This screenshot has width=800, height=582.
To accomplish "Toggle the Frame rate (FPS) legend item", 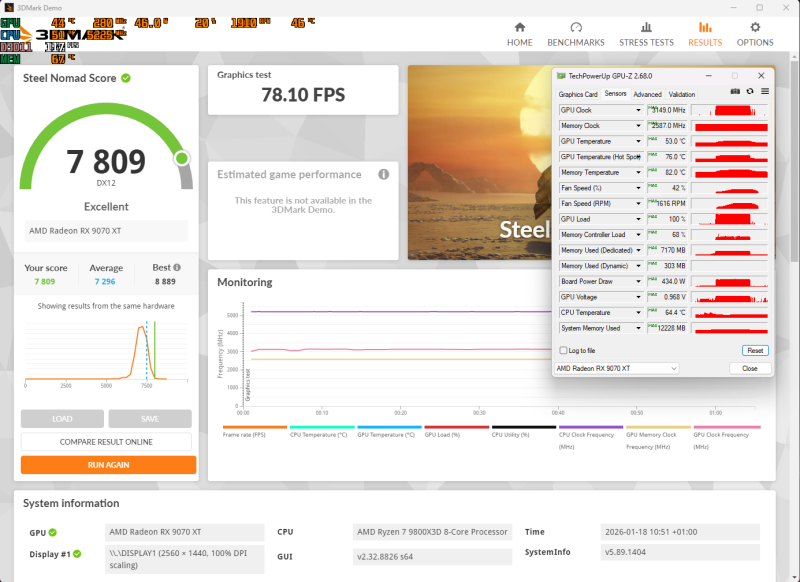I will (255, 432).
